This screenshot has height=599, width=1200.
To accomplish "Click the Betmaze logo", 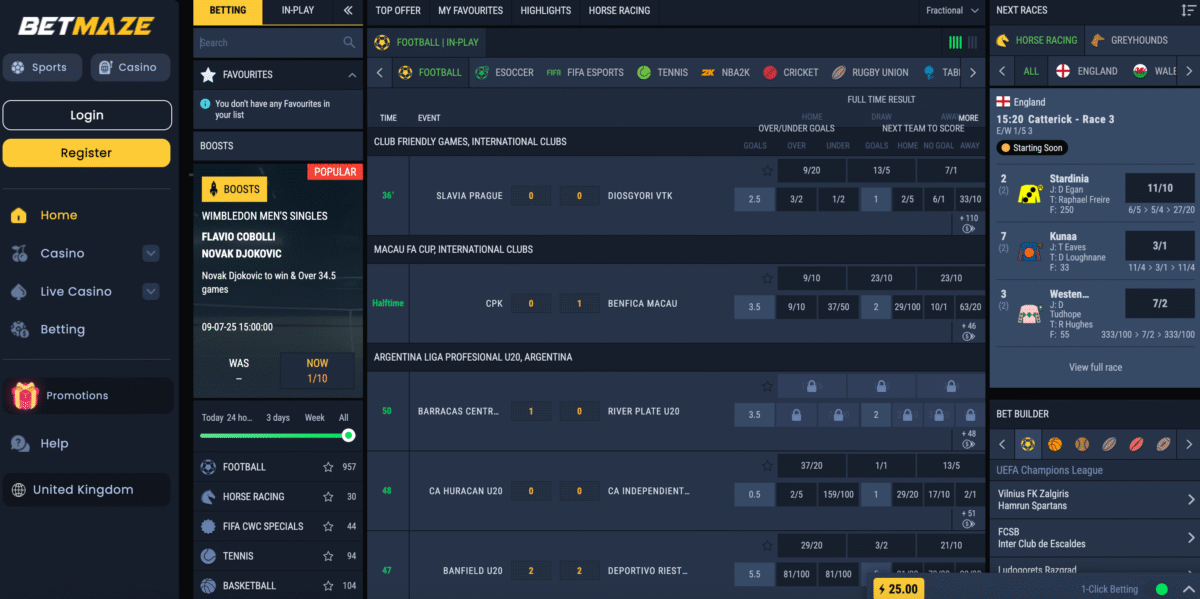I will point(86,26).
